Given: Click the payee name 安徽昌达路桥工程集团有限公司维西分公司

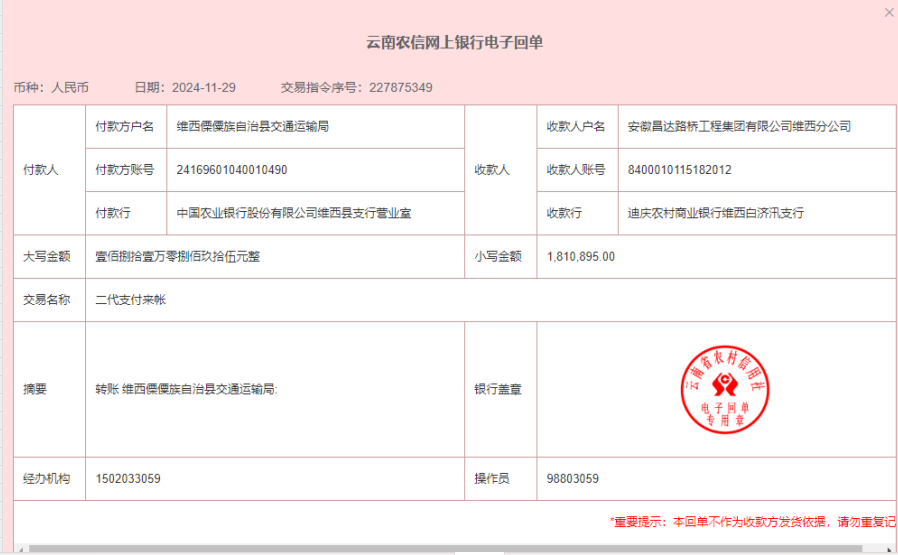Looking at the screenshot, I should click(739, 127).
